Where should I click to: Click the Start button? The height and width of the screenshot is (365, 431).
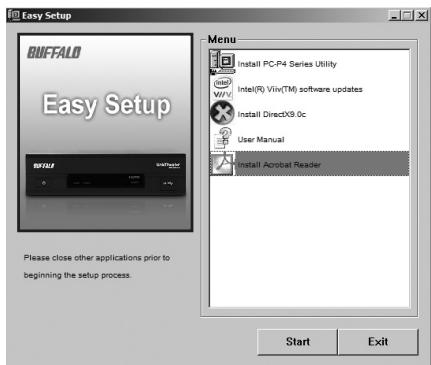297,342
